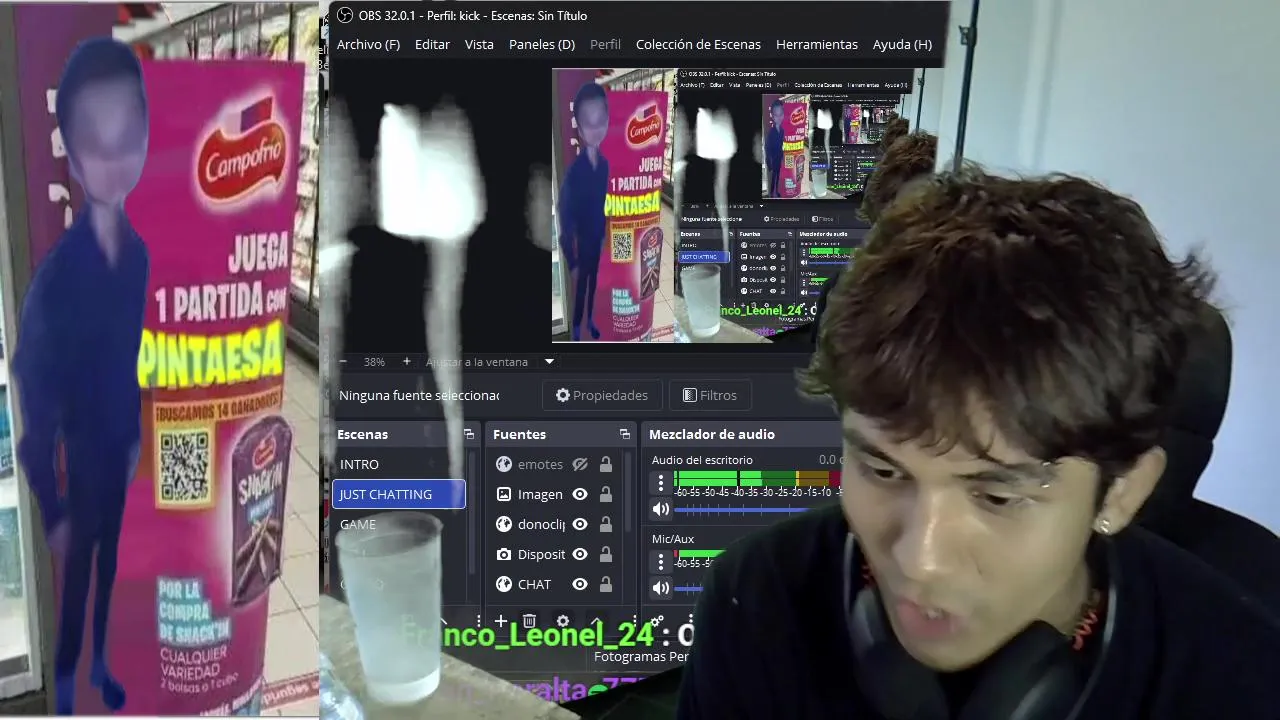Open Propiedades of the source
Screen dimensions: 1280x720
[602, 395]
